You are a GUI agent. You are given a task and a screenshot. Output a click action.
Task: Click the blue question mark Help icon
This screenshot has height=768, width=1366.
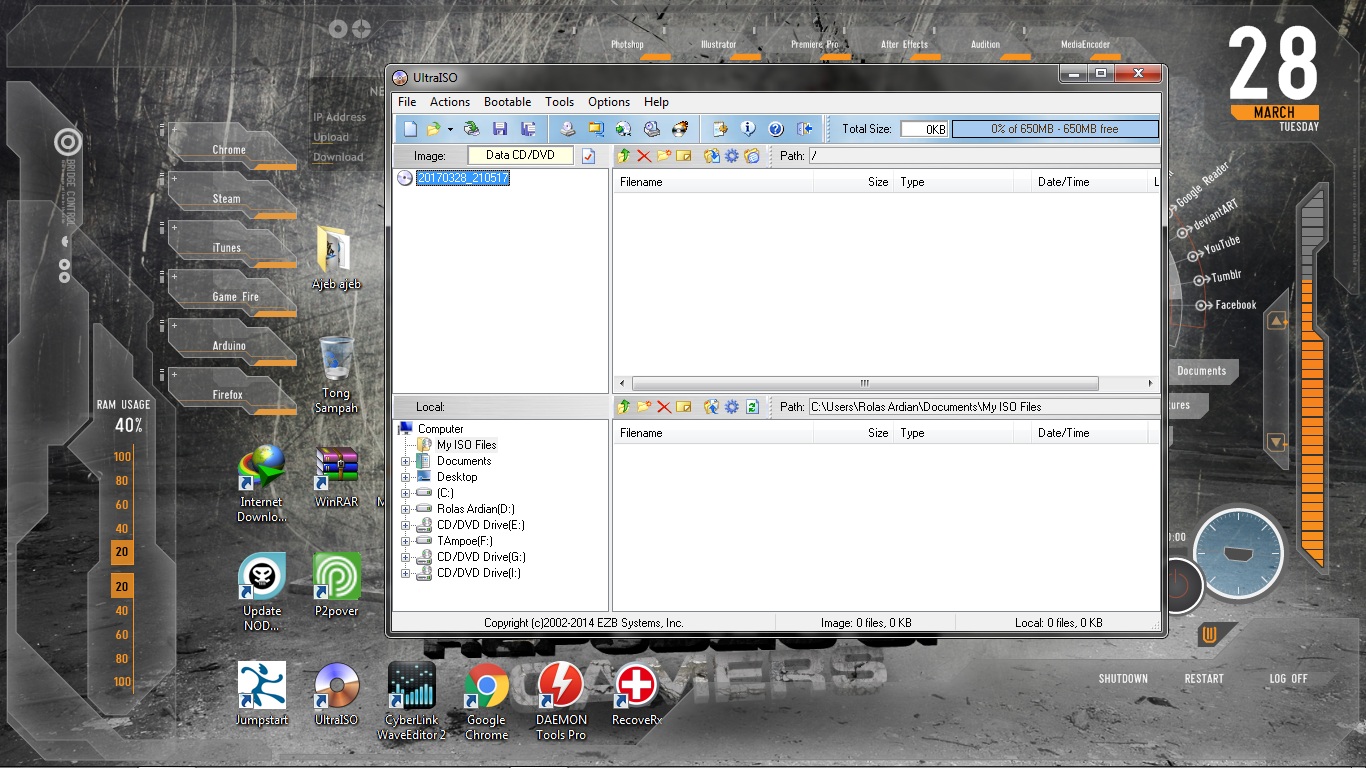tap(775, 129)
